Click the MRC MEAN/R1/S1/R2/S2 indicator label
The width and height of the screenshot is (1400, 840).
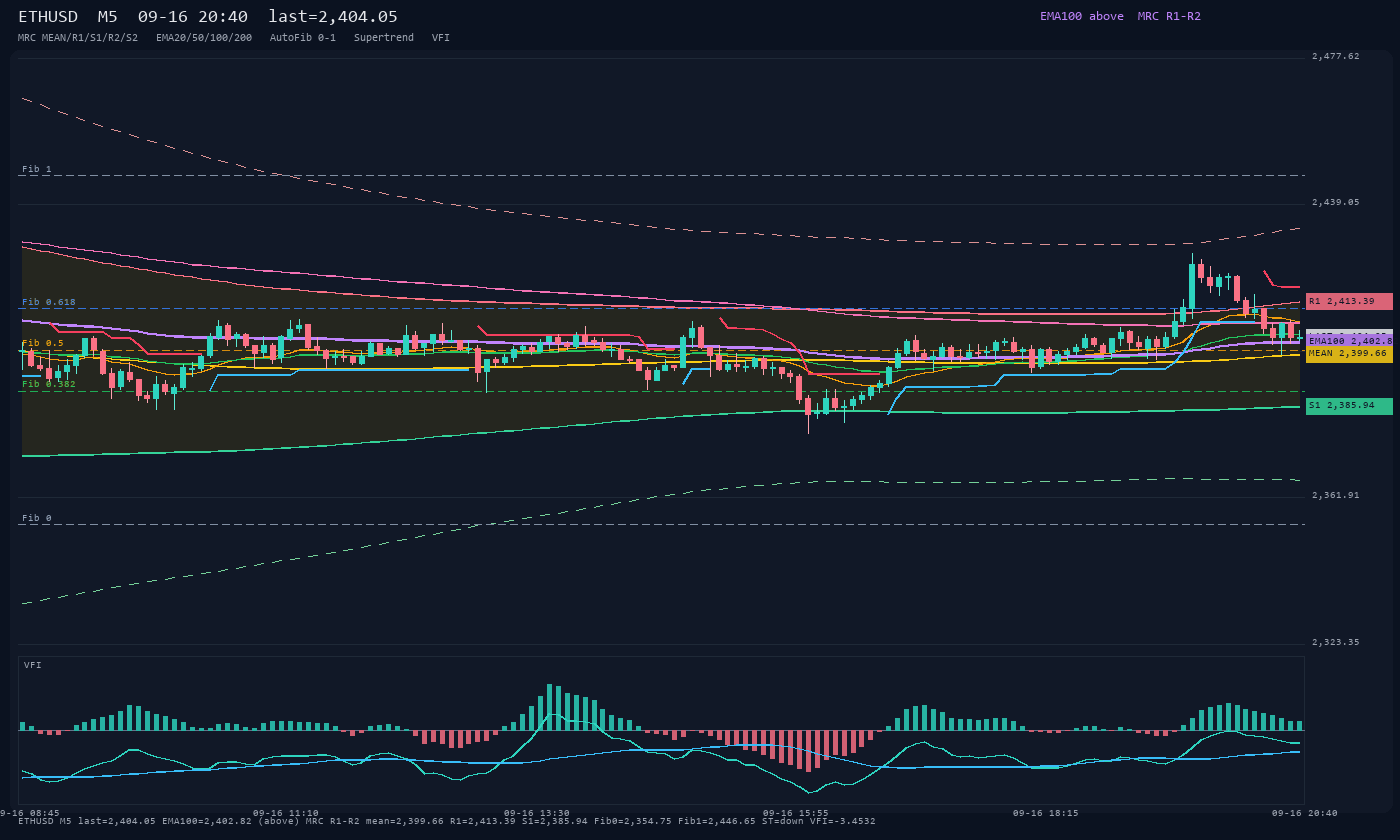click(x=78, y=38)
